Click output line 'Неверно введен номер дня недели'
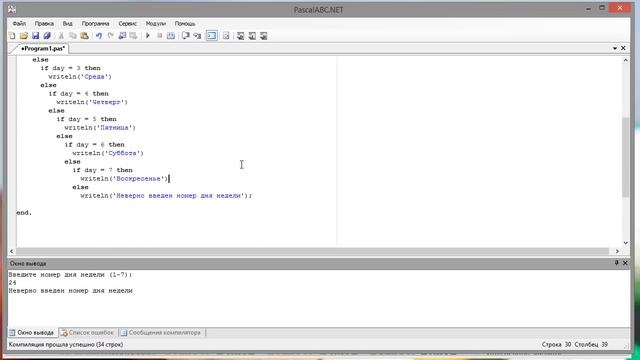The height and width of the screenshot is (360, 640). coord(71,291)
